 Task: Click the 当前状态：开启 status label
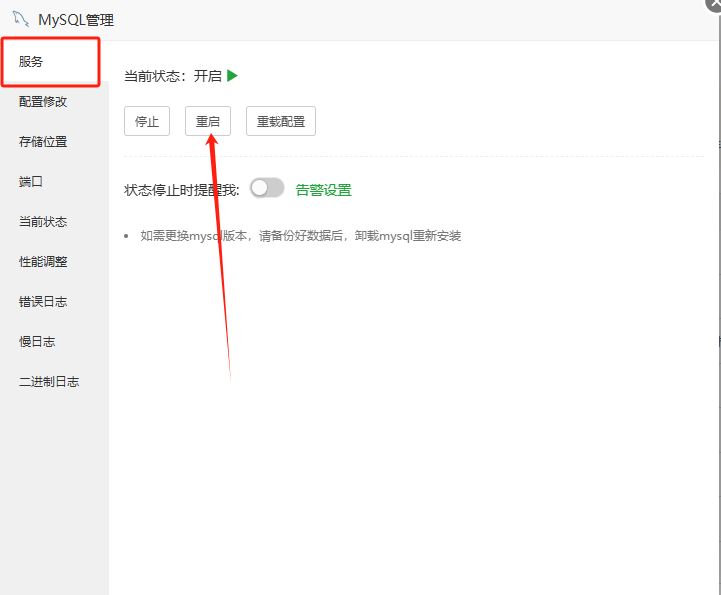[172, 76]
